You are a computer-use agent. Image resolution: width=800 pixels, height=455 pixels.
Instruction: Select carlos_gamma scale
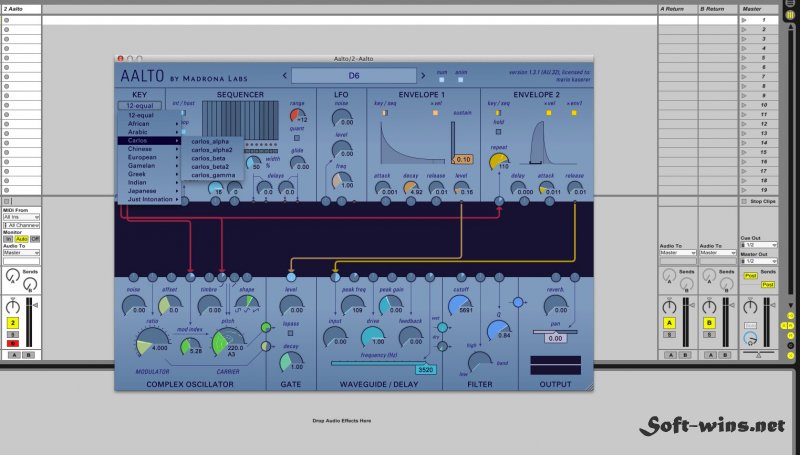[212, 175]
